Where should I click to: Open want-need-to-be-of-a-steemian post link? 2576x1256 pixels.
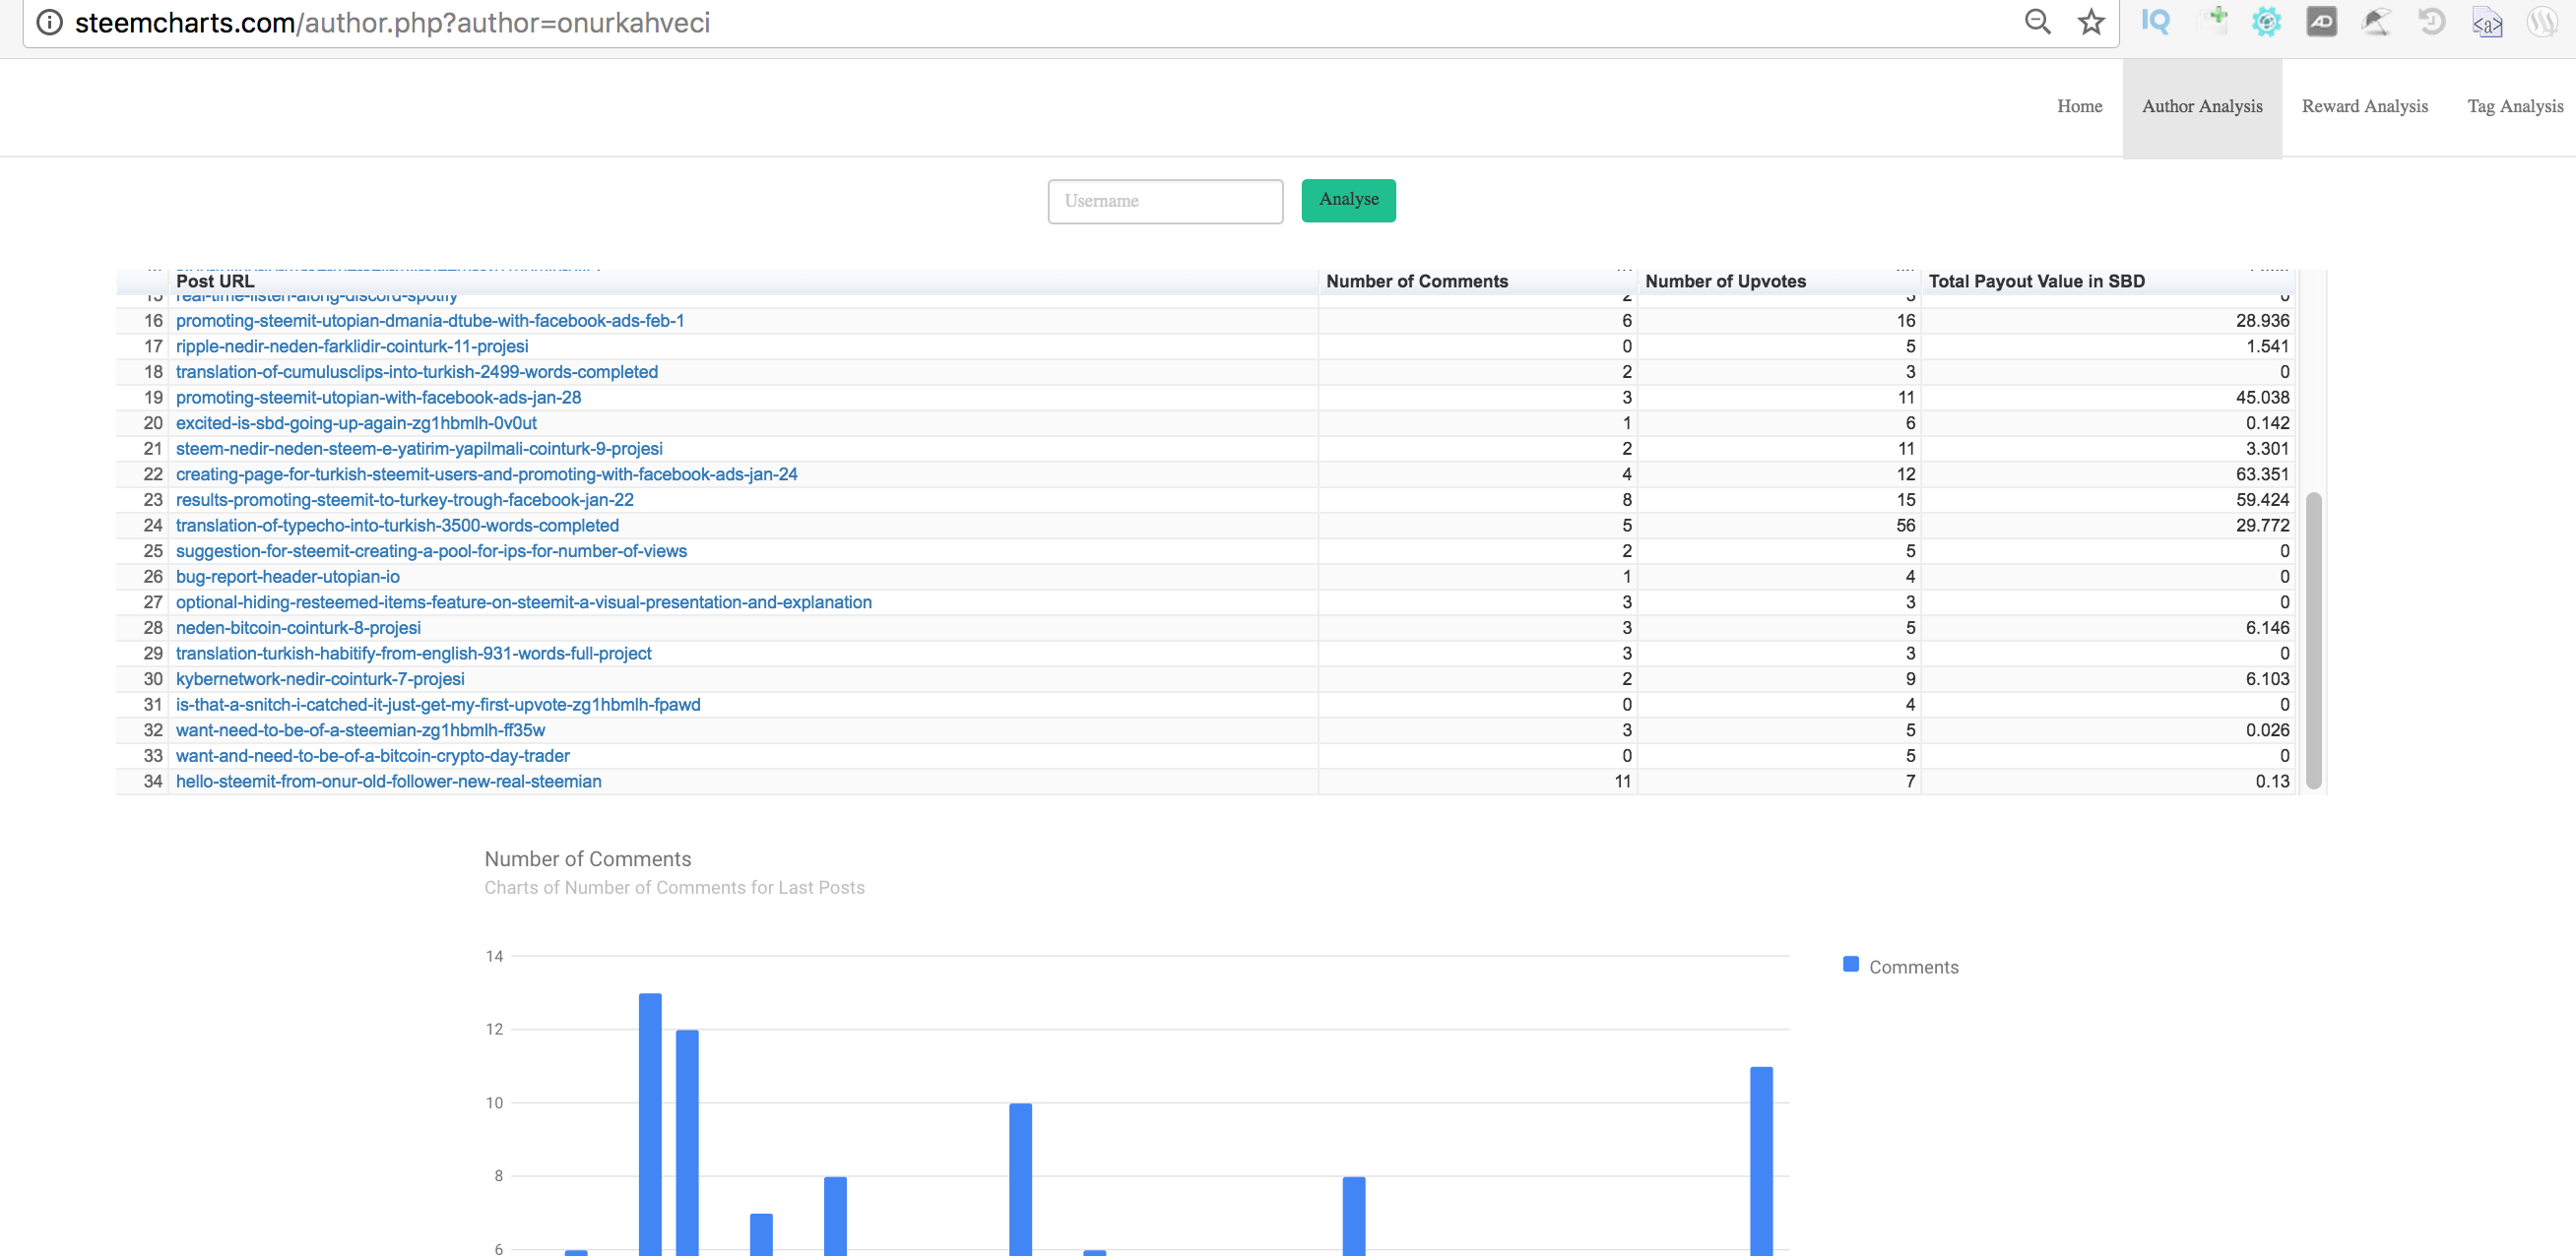360,730
